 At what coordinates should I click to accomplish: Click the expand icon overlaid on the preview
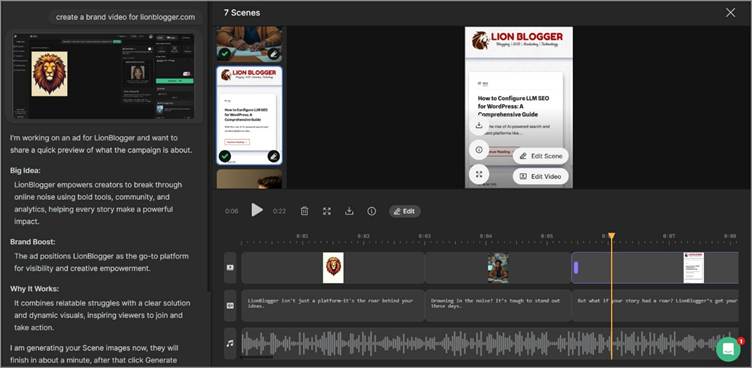click(479, 175)
